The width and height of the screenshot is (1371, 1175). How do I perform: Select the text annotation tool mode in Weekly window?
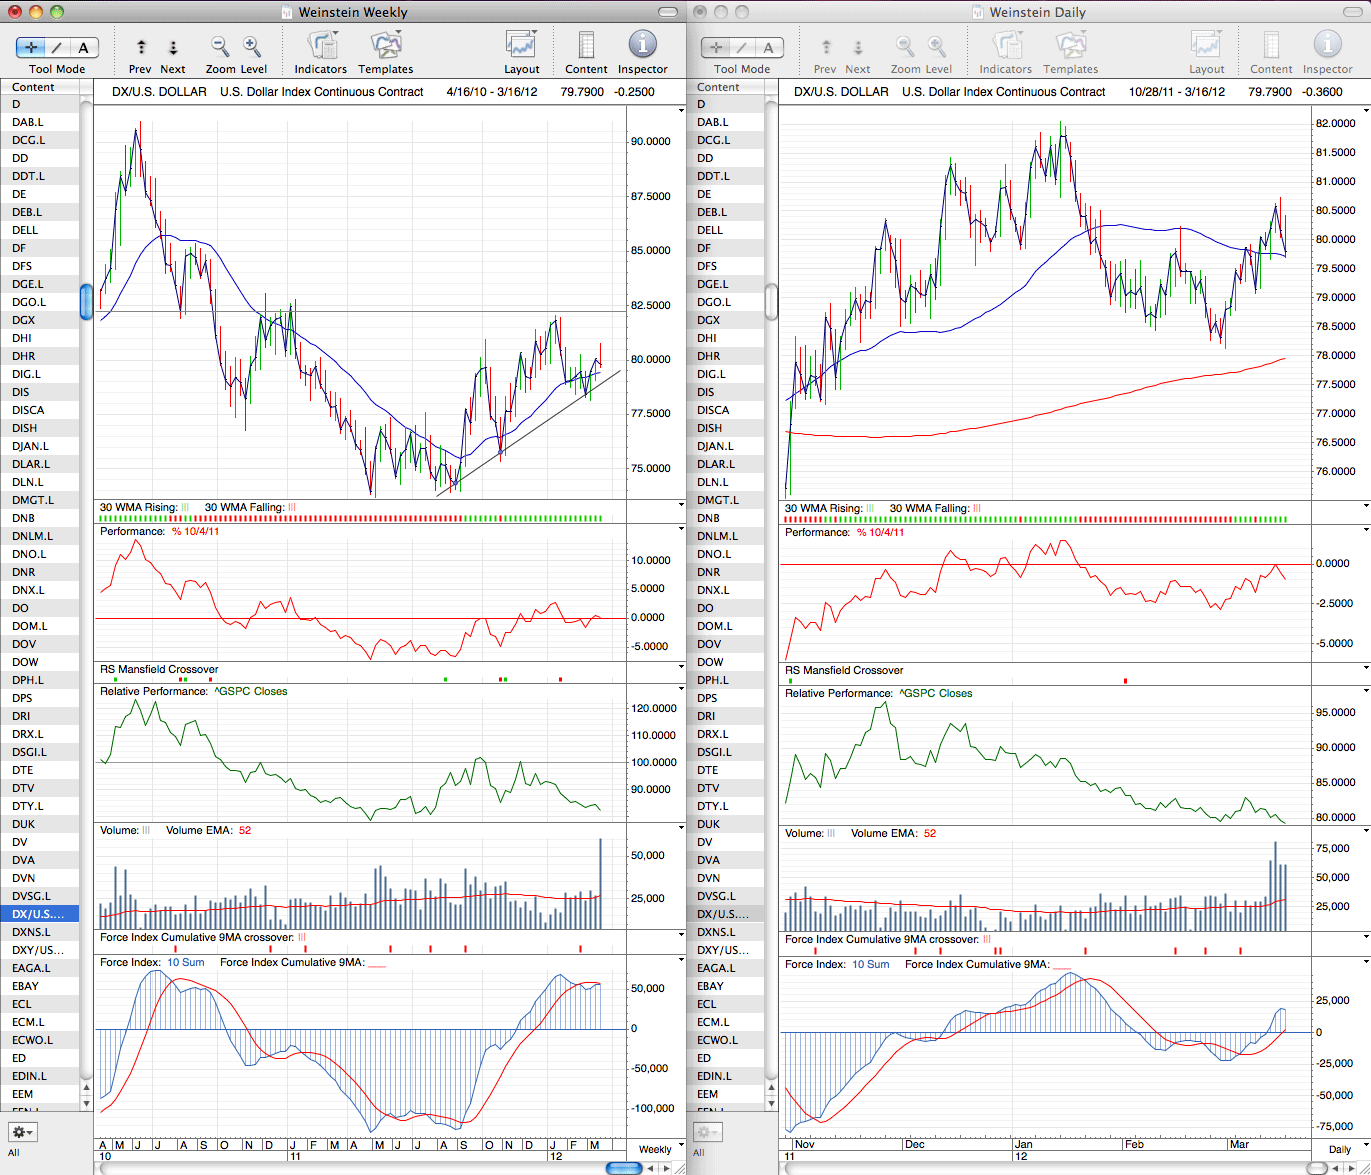click(x=84, y=47)
